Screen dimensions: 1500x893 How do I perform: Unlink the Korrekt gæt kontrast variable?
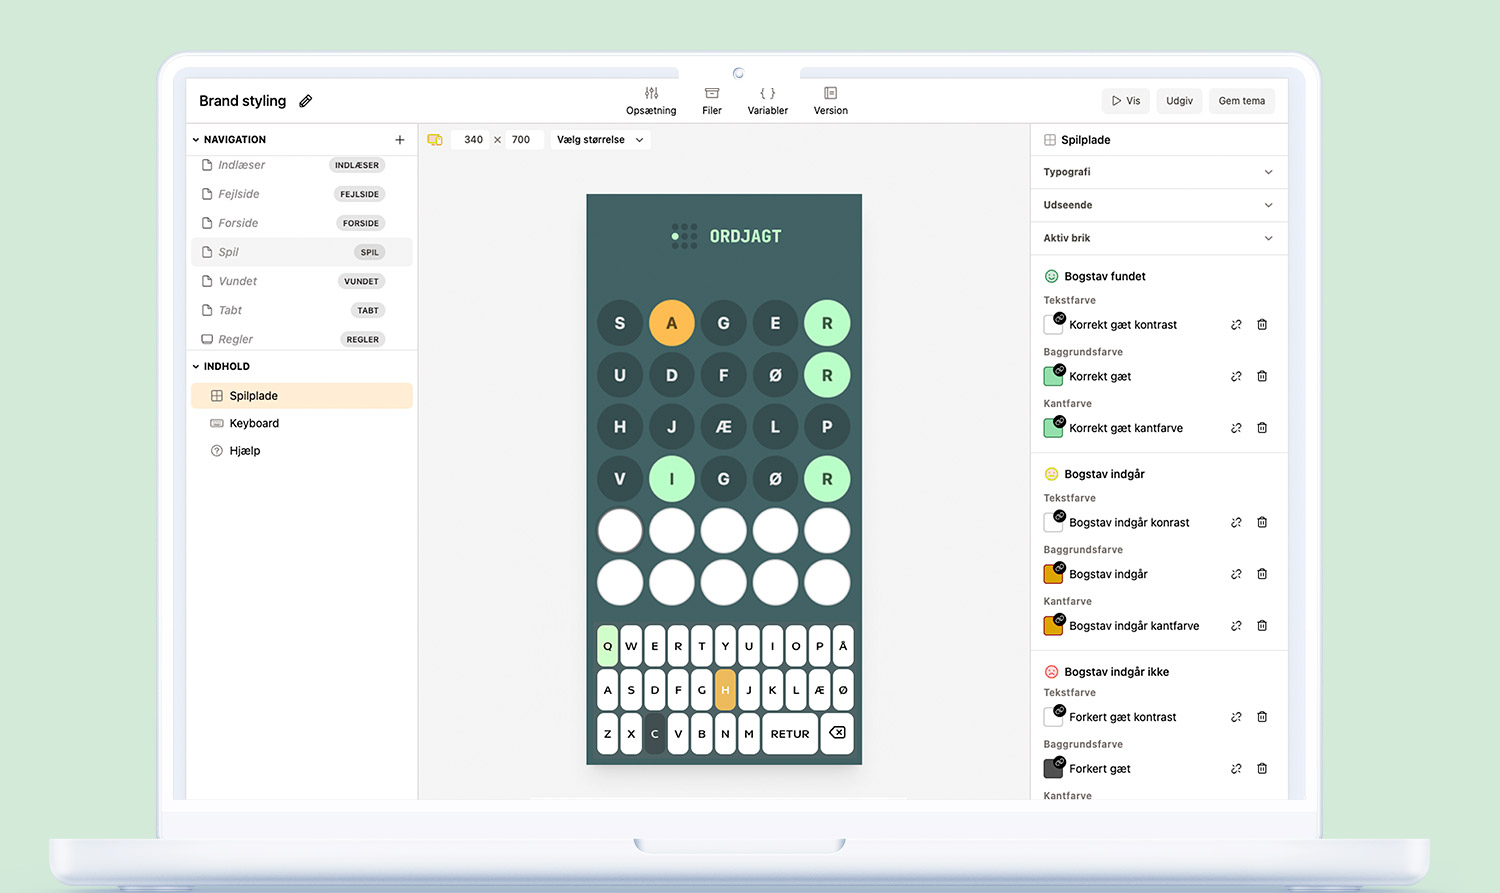point(1236,325)
